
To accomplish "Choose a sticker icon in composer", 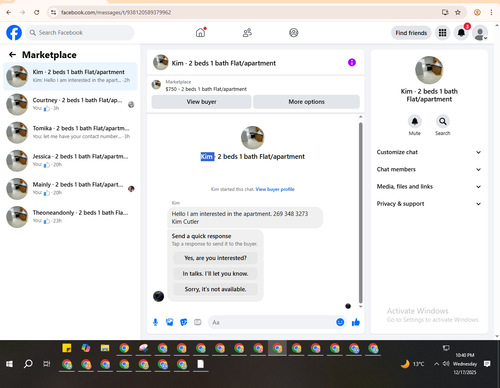I will [184, 322].
